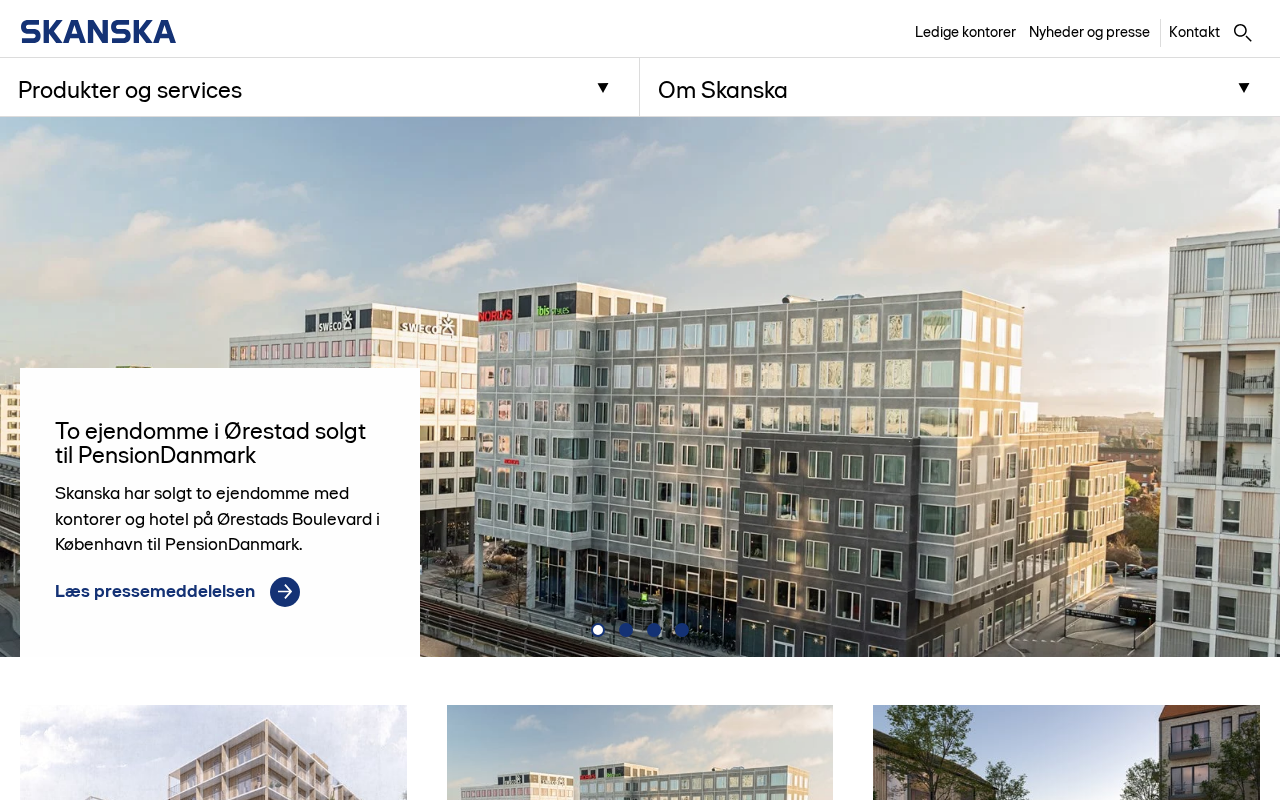Screen dimensions: 1280x800
Task: Select the first carousel slide dot
Action: pos(598,630)
